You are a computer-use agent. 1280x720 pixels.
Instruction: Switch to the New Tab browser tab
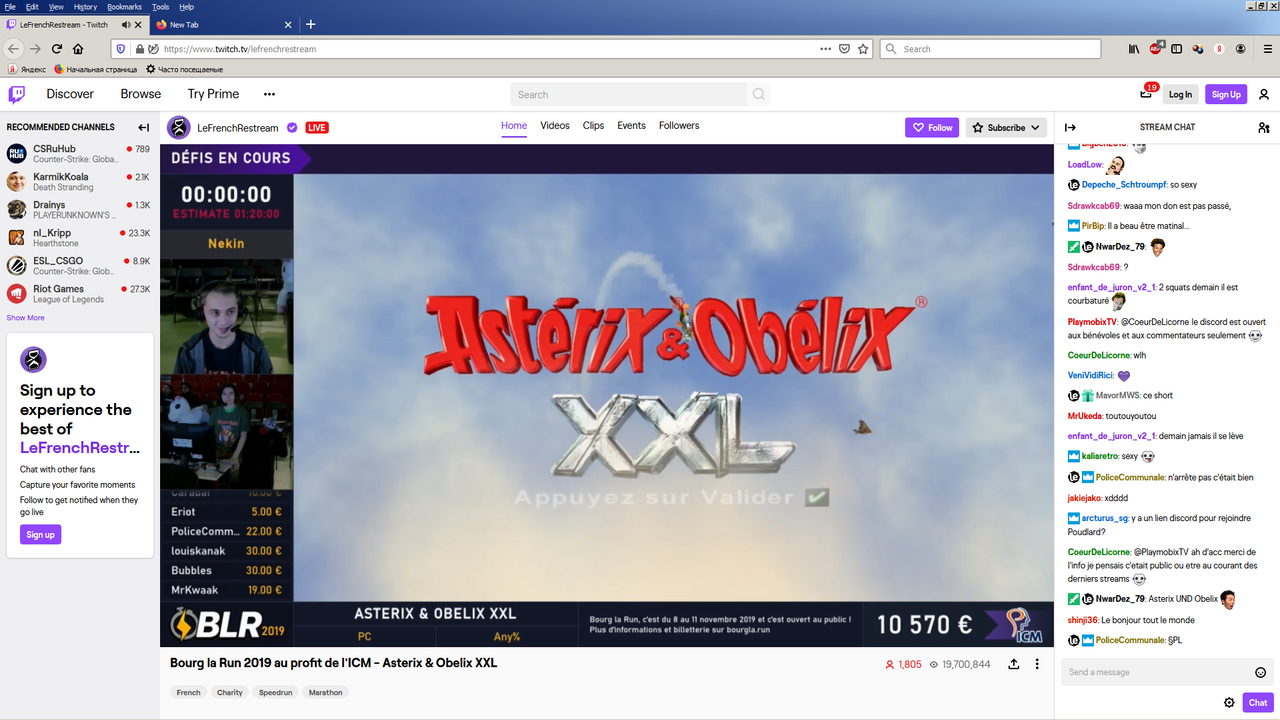coord(225,24)
